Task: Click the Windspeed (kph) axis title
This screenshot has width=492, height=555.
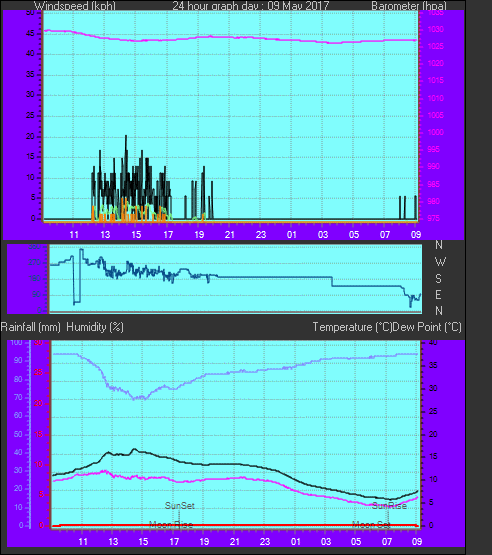Action: tap(75, 6)
